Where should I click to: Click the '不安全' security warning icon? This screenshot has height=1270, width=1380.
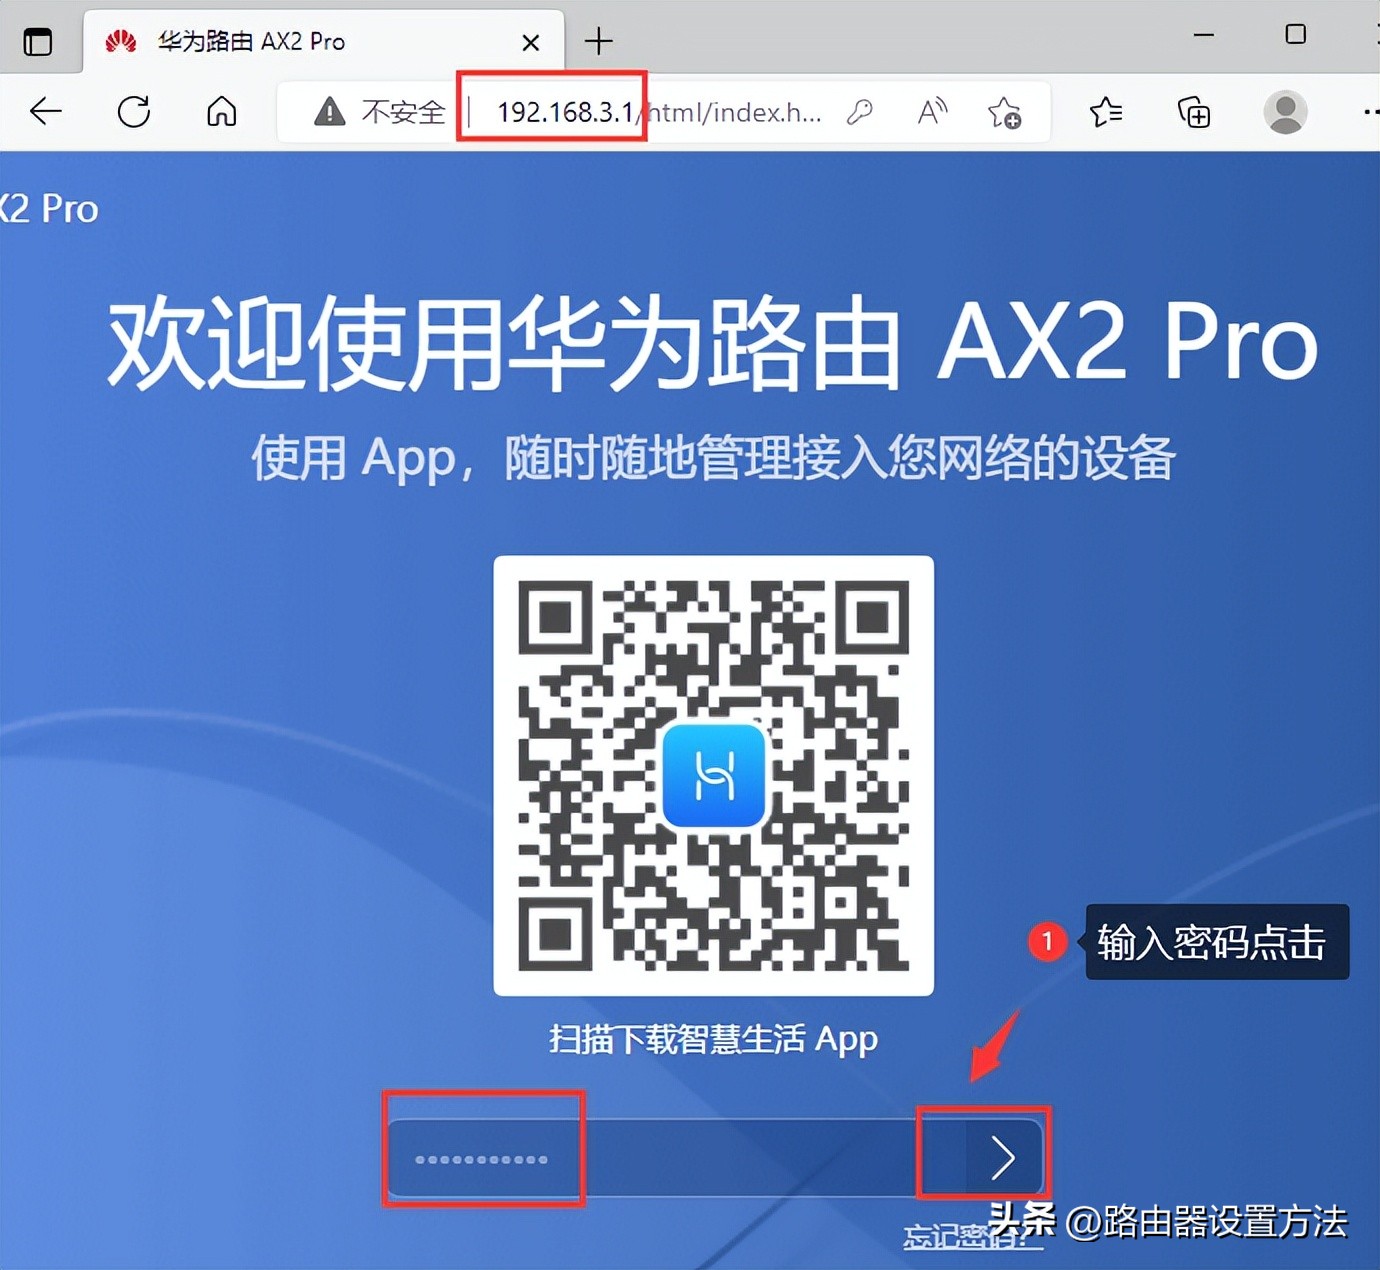(x=329, y=112)
